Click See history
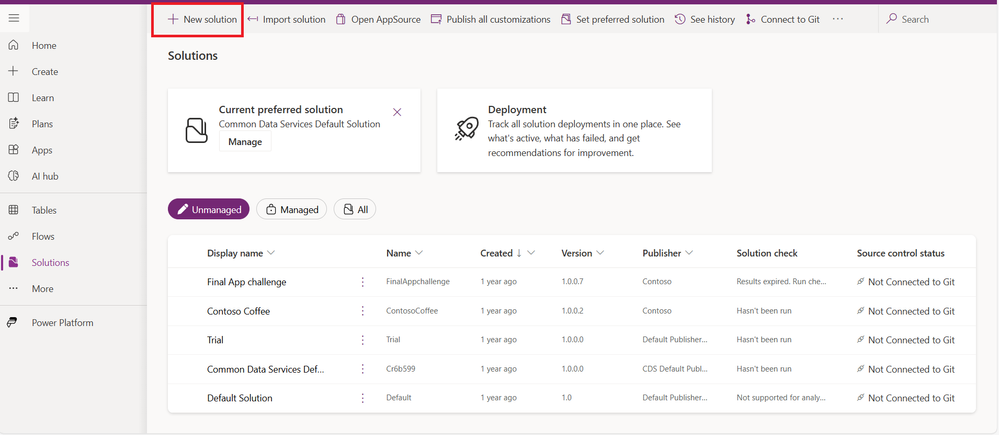This screenshot has height=435, width=999. point(705,19)
